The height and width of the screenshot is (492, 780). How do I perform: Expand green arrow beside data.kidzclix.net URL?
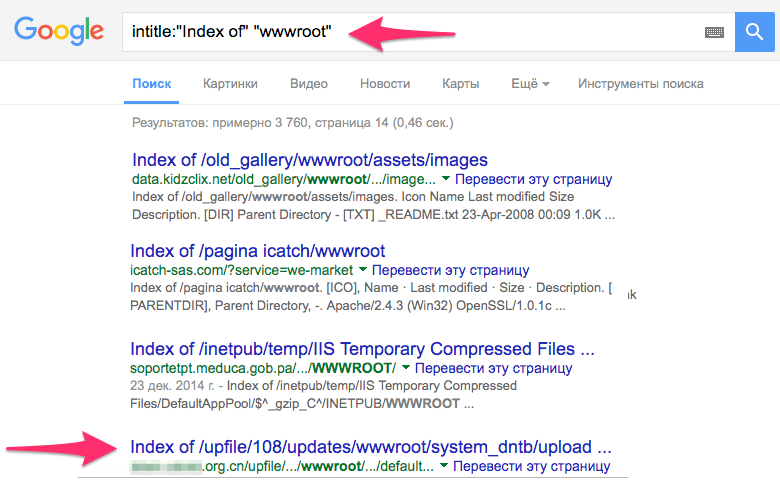(x=445, y=180)
